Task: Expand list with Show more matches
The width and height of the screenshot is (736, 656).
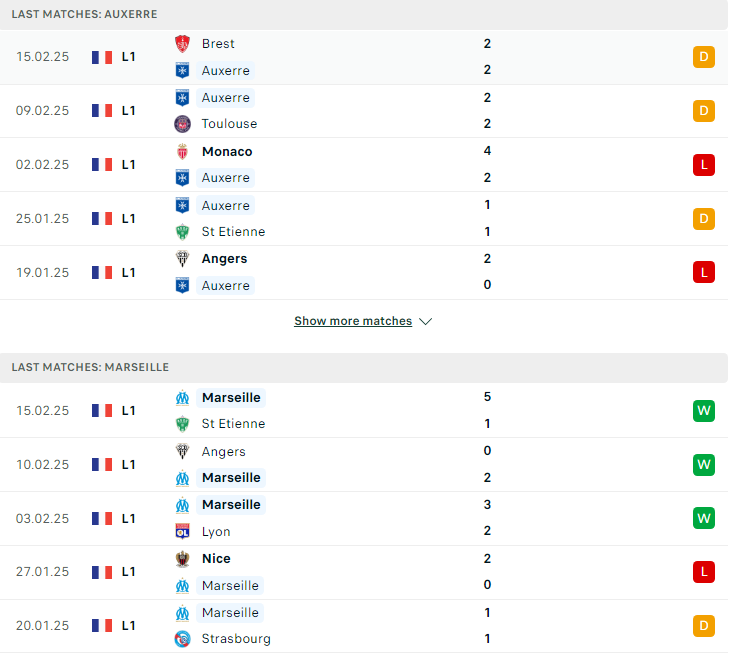Action: [x=353, y=321]
